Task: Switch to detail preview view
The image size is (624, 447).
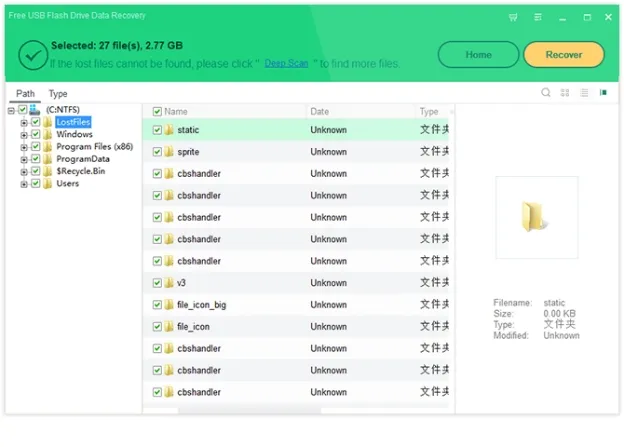Action: (x=603, y=93)
